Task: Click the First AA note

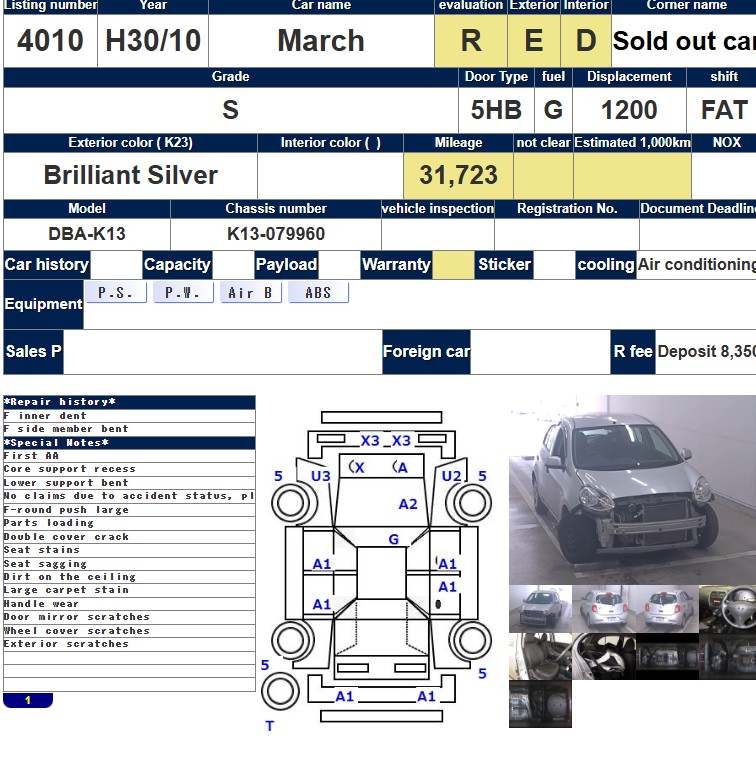Action: tap(129, 456)
